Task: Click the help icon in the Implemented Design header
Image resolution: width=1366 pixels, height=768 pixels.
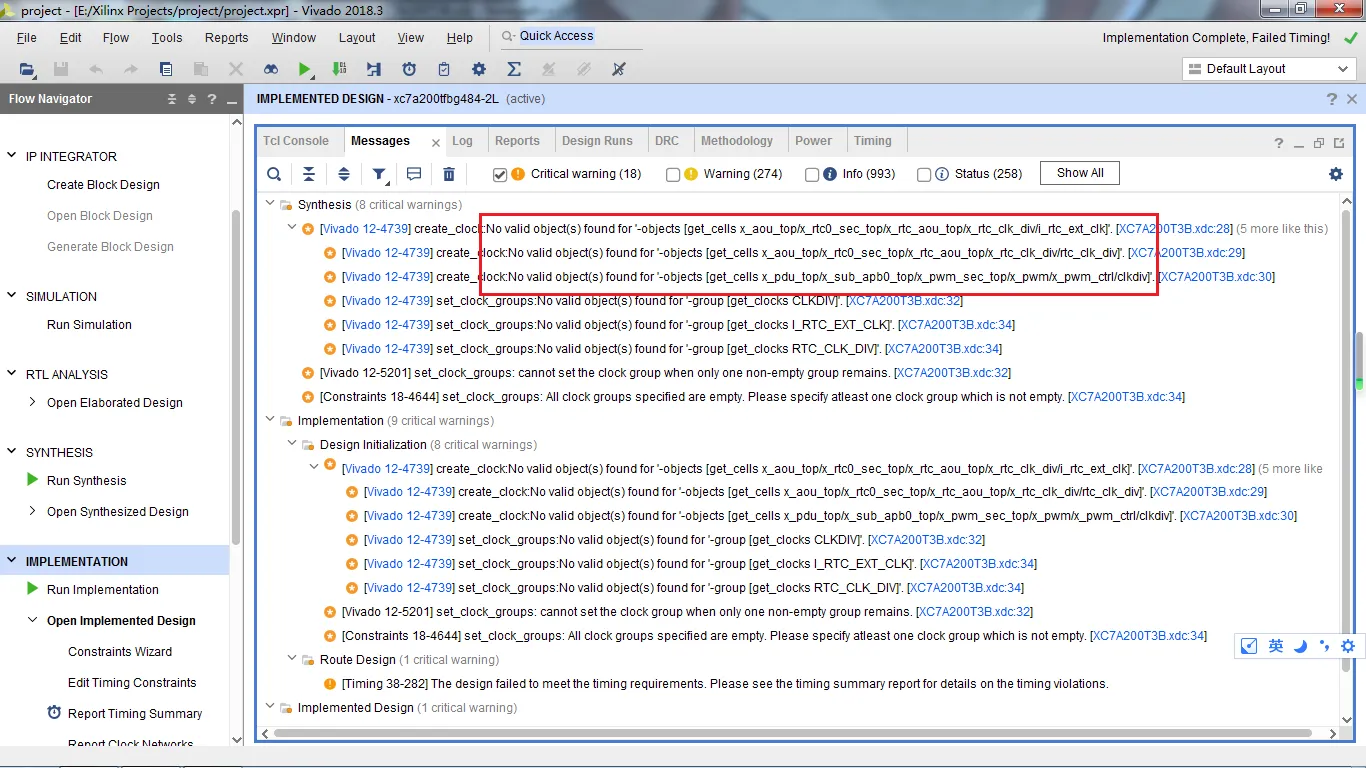Action: click(1332, 99)
